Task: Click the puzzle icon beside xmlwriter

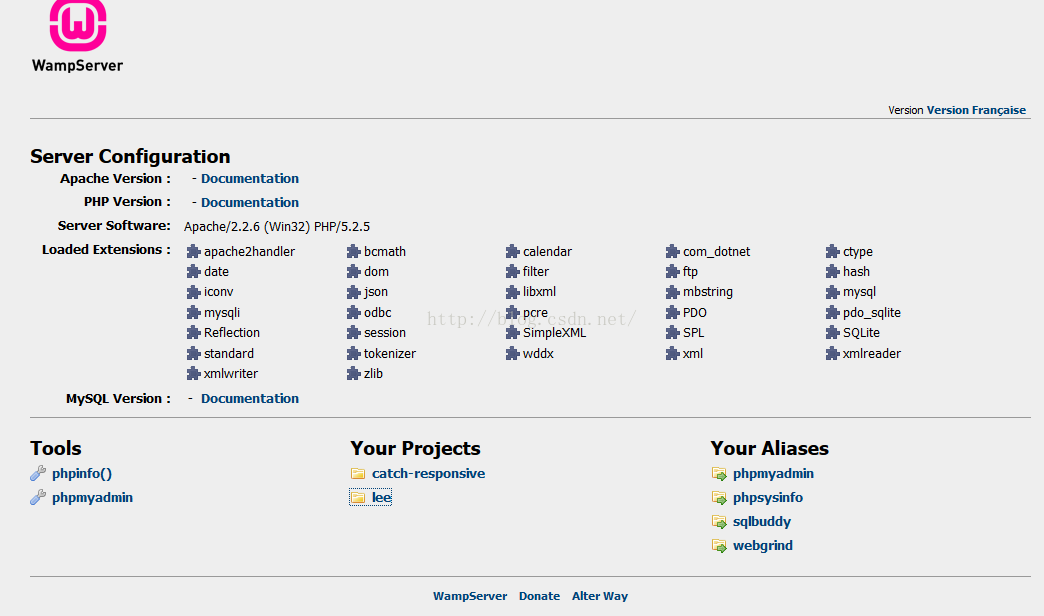Action: (193, 373)
